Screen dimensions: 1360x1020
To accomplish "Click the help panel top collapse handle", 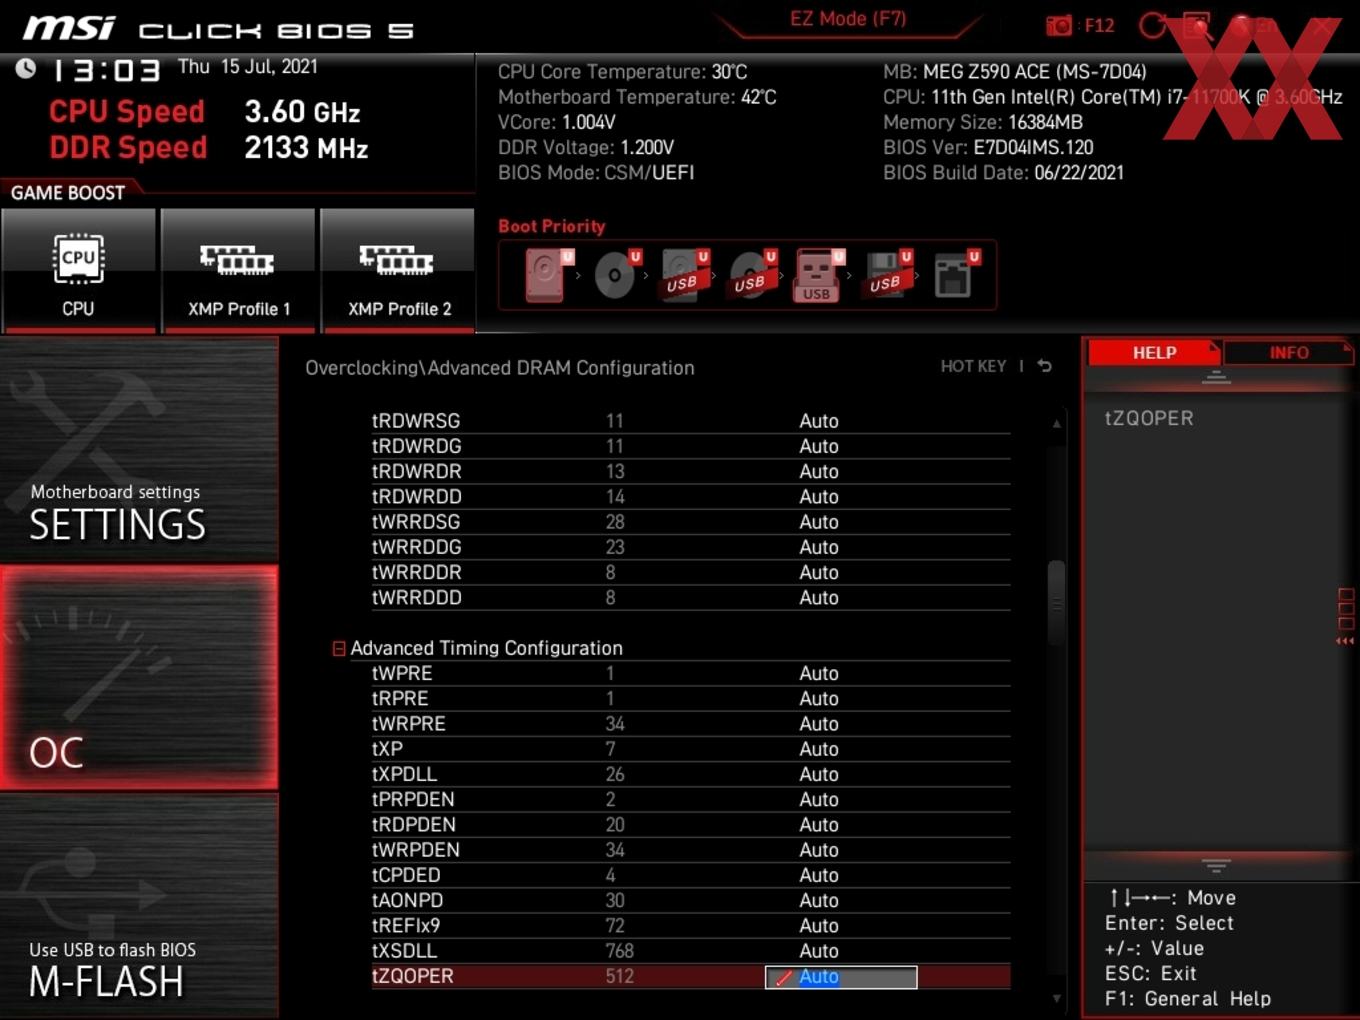I will click(1216, 377).
